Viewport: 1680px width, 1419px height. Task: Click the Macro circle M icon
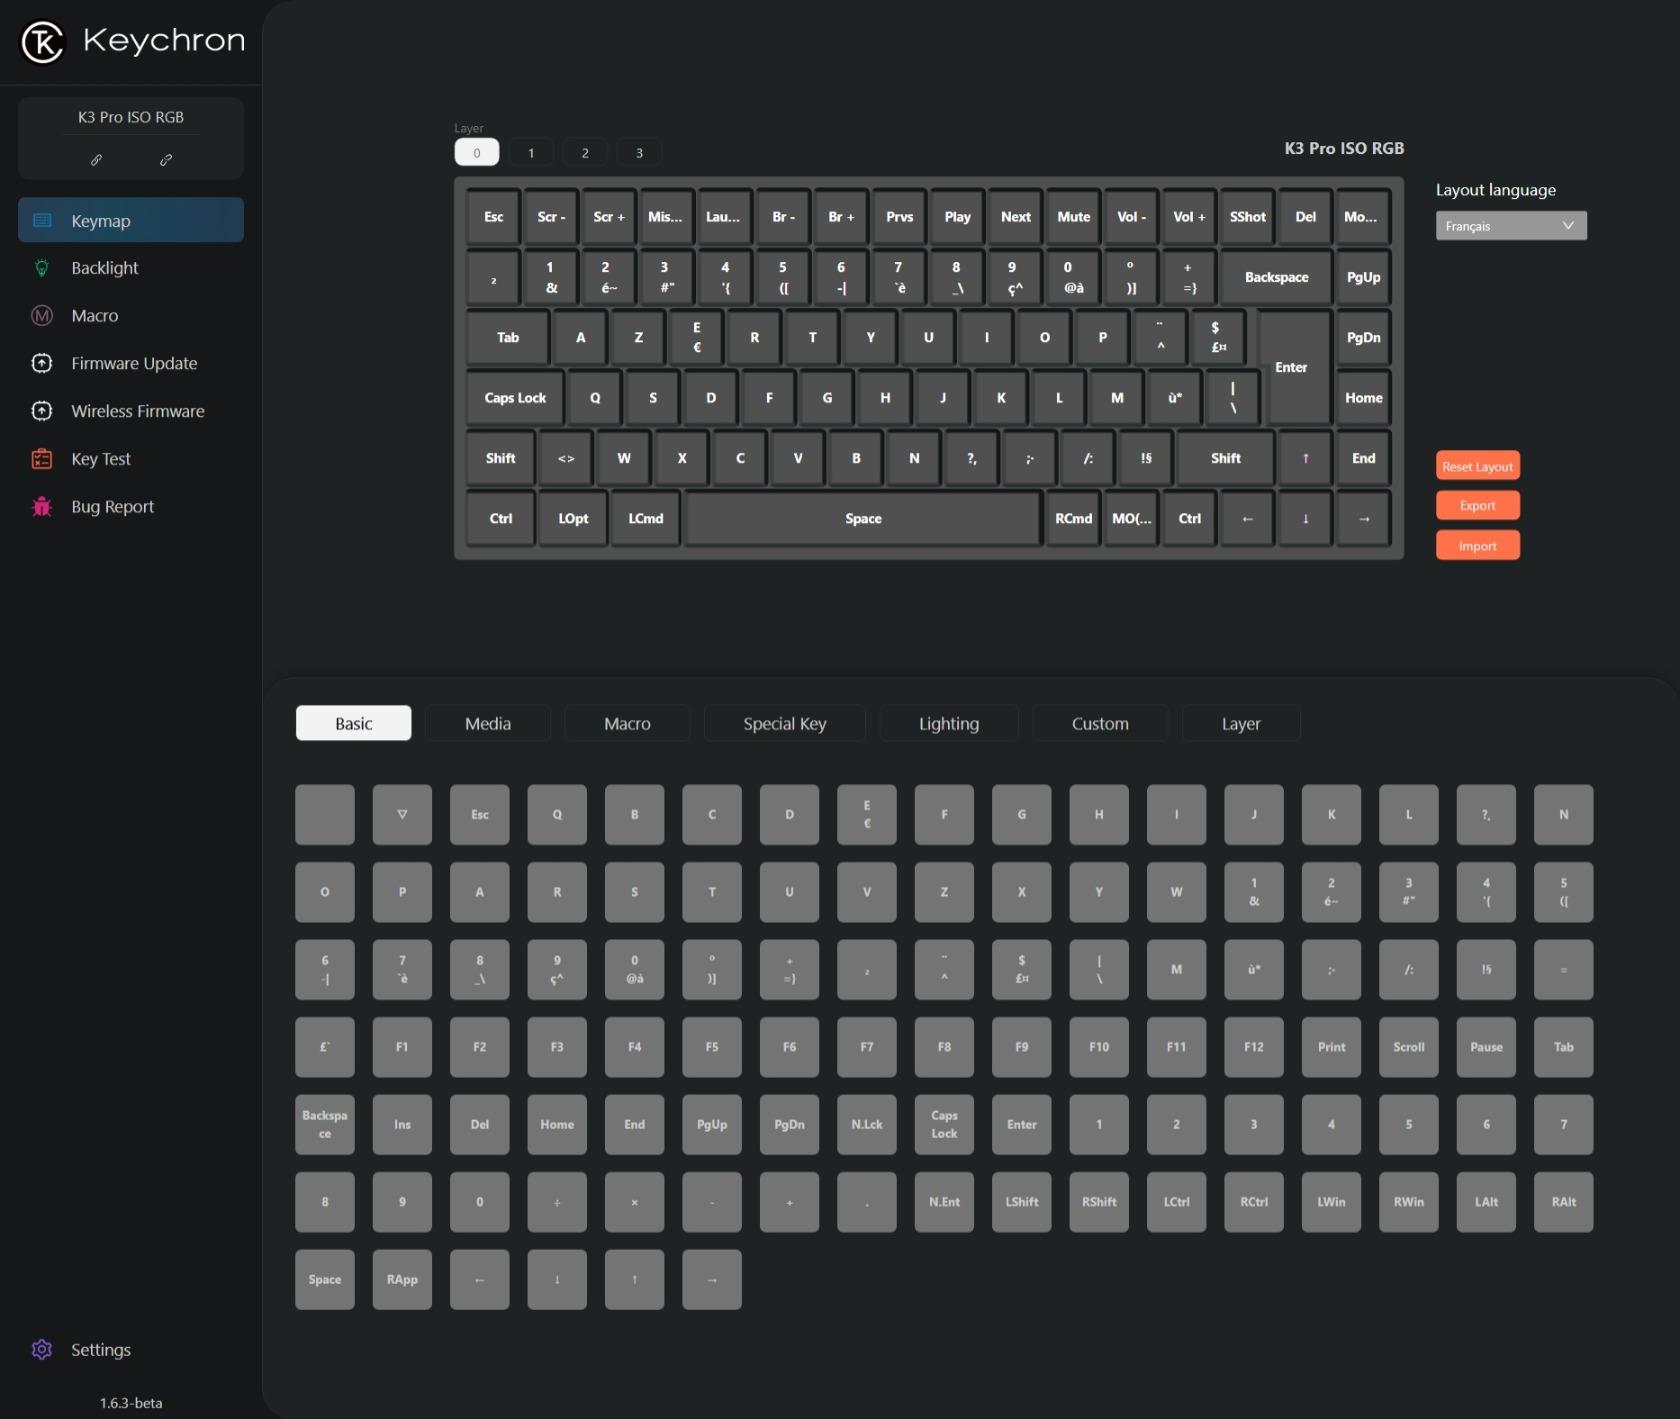[42, 316]
